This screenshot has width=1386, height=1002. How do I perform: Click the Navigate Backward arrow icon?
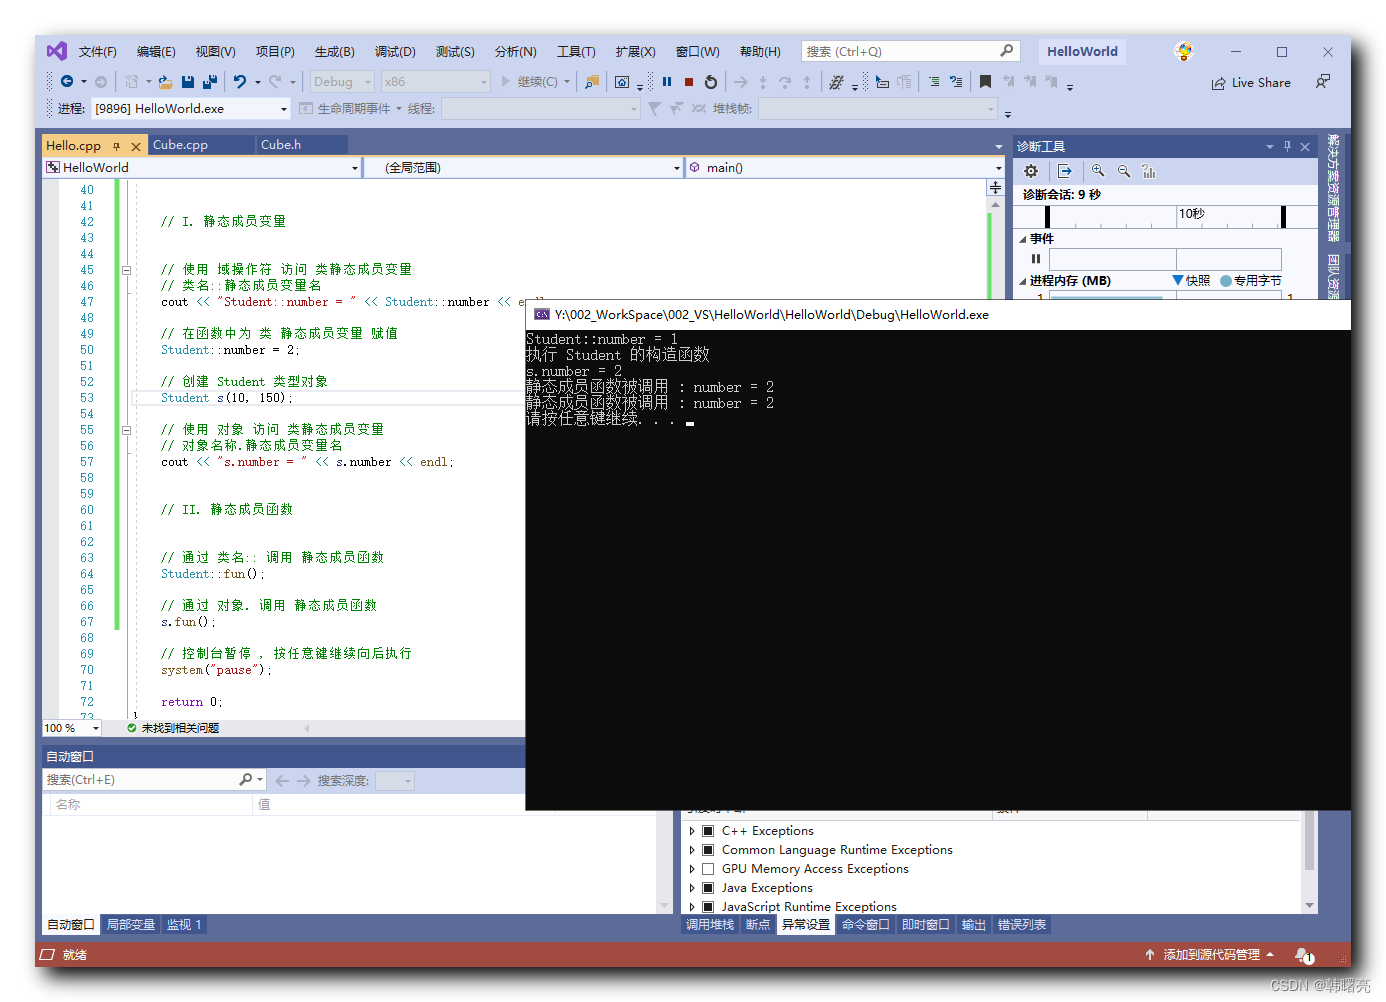pyautogui.click(x=67, y=82)
